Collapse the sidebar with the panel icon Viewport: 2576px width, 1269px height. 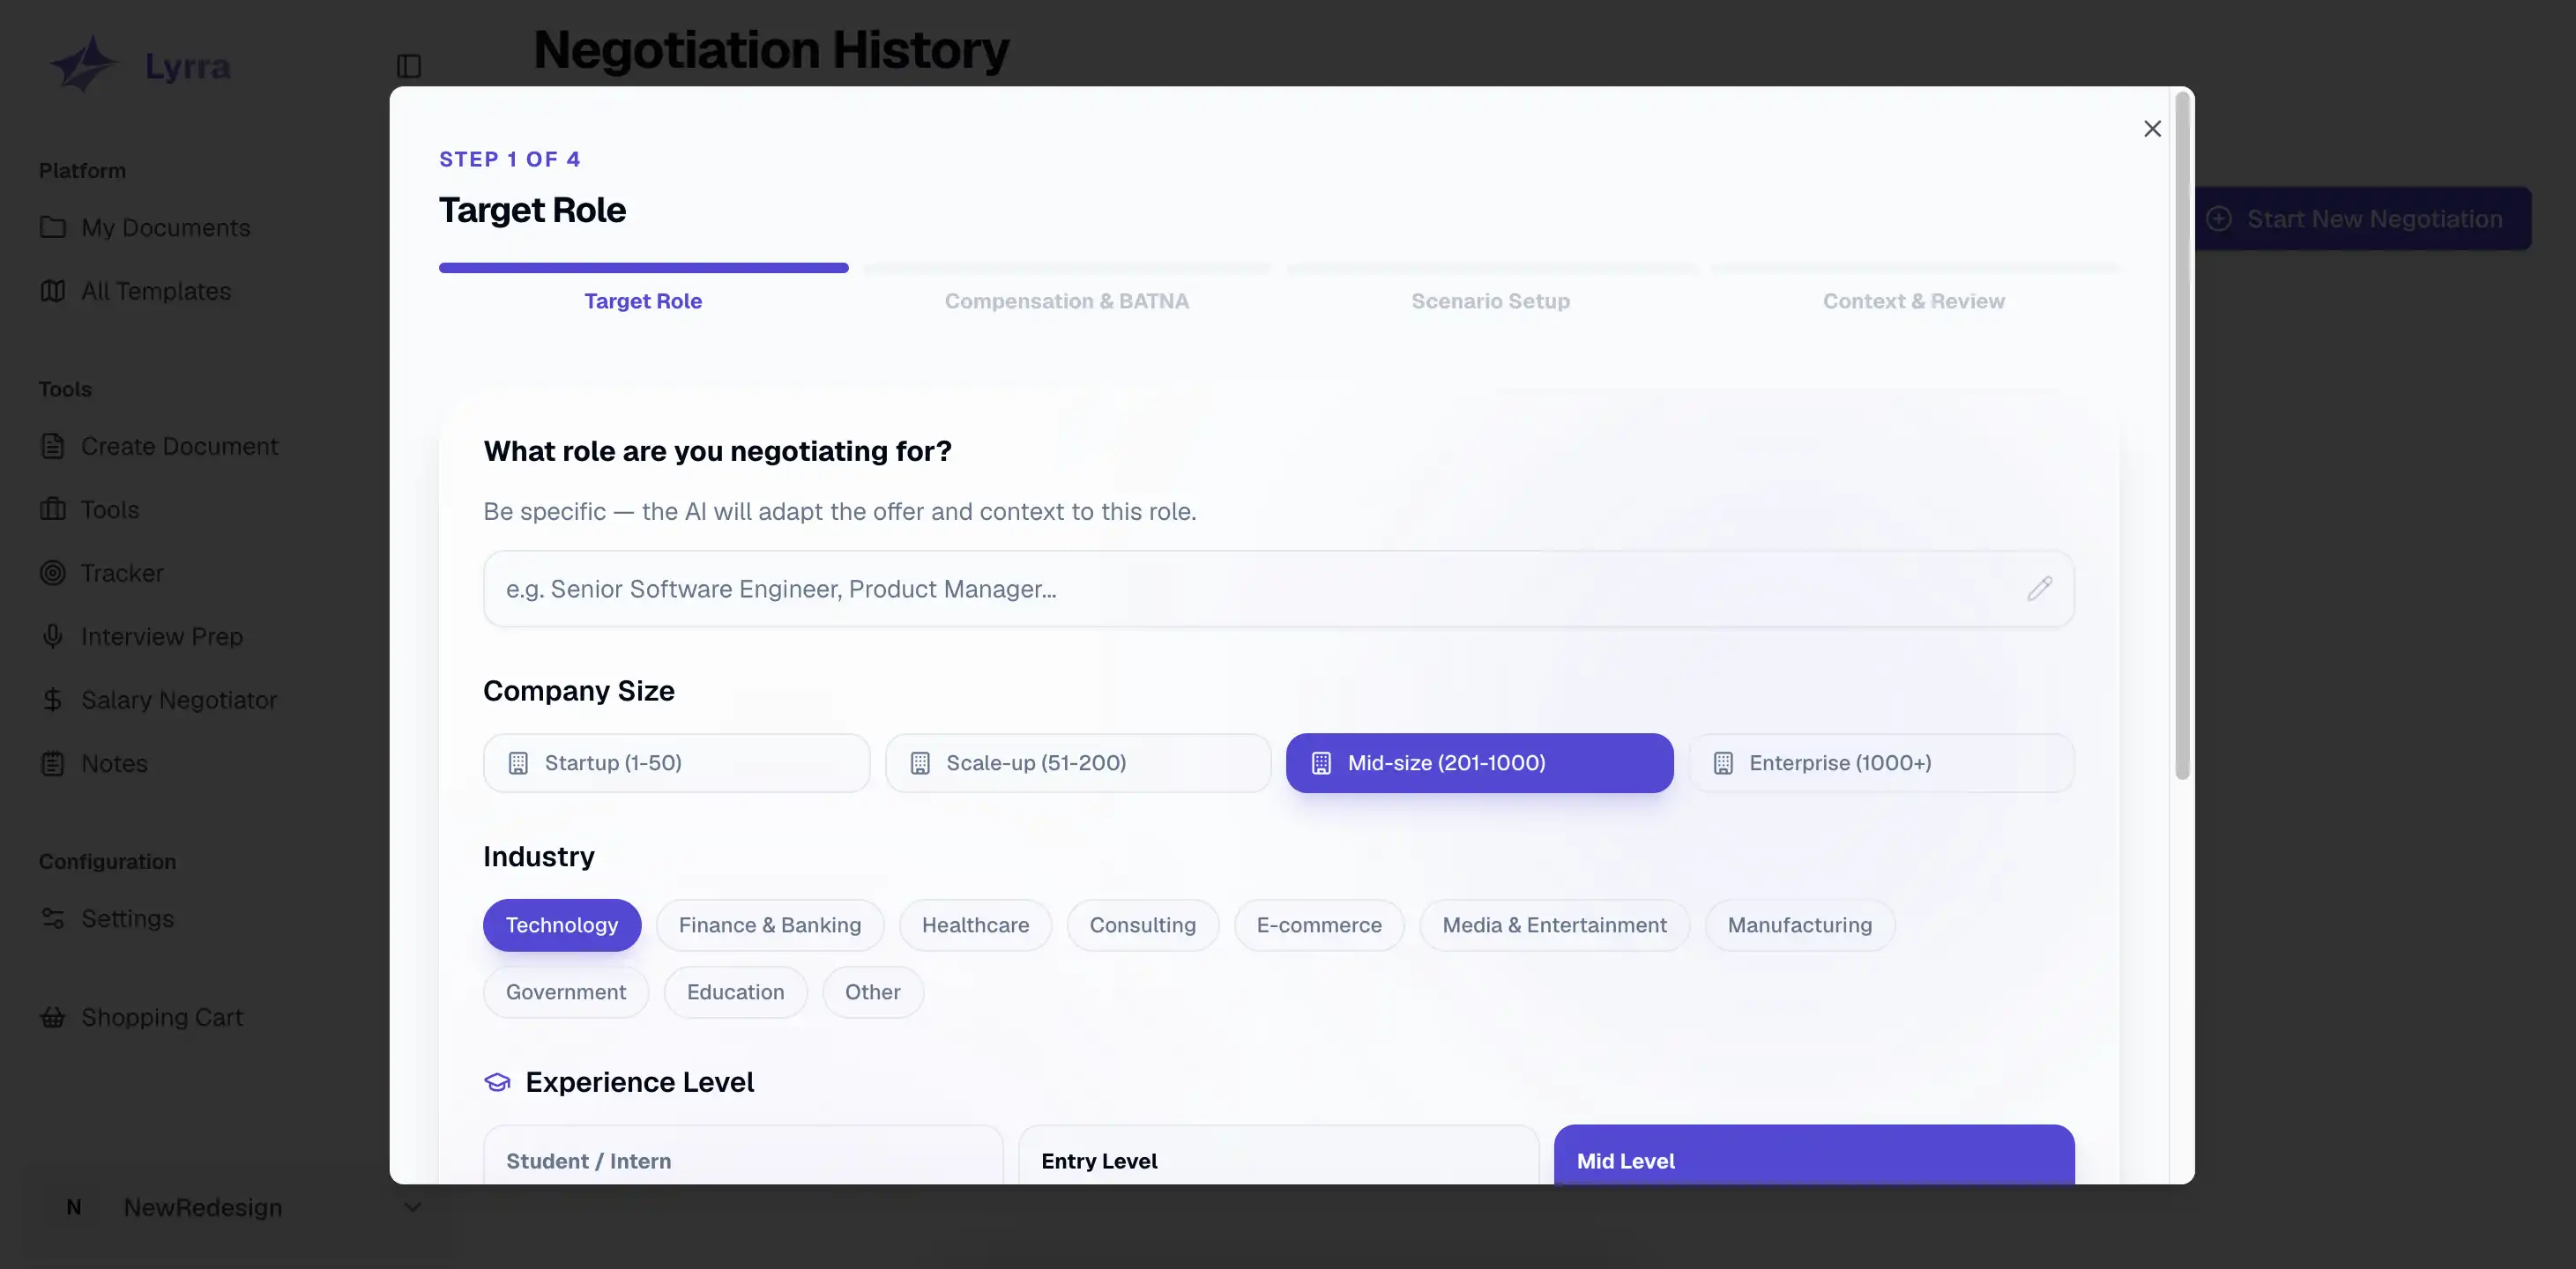coord(409,64)
